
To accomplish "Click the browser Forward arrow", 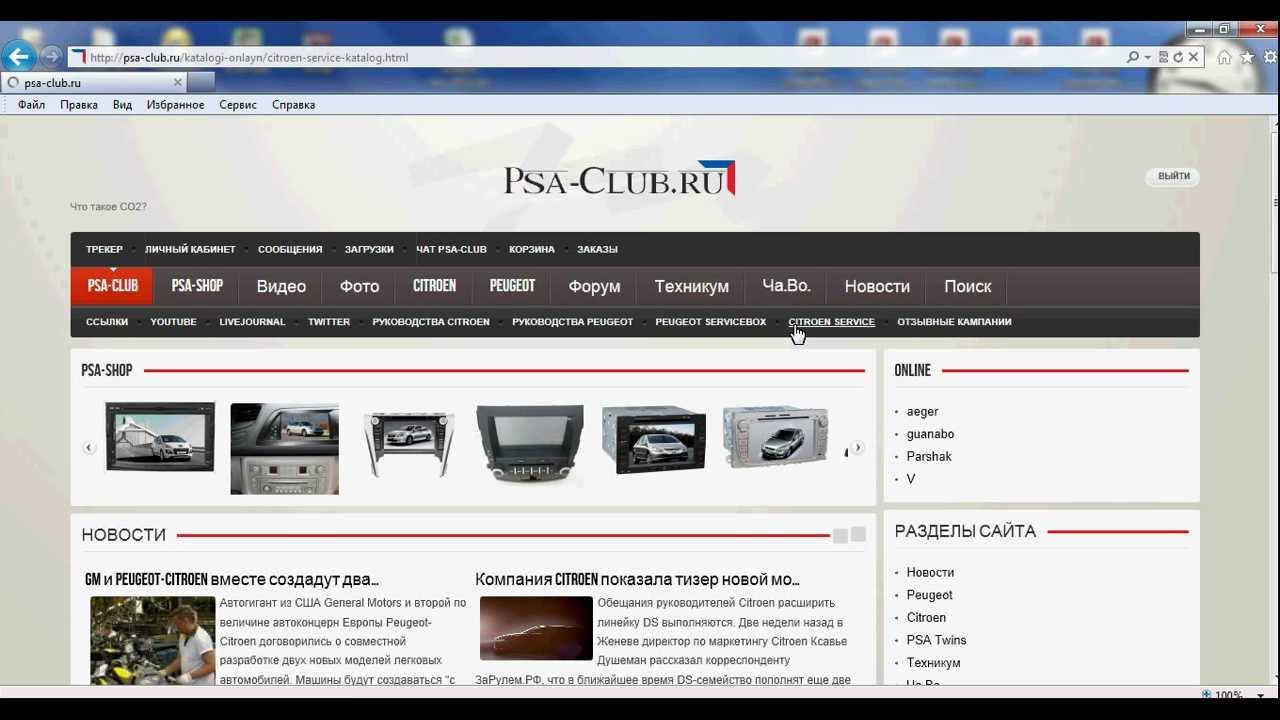I will [x=51, y=57].
